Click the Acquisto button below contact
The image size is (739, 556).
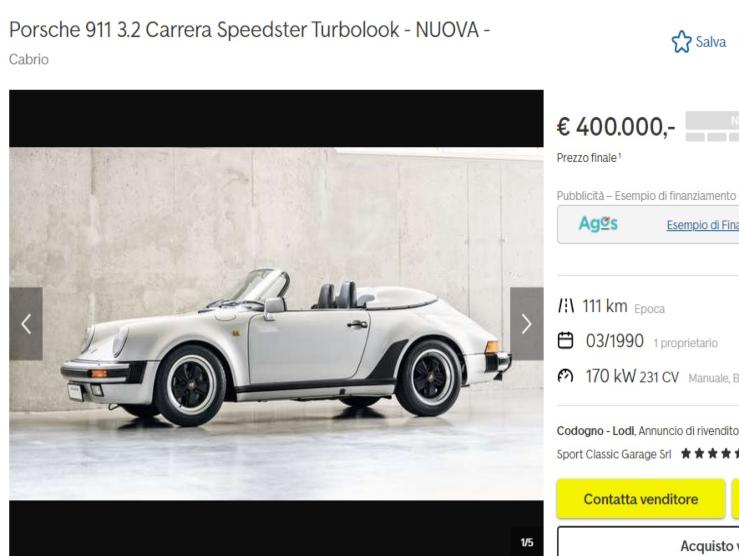[x=648, y=541]
